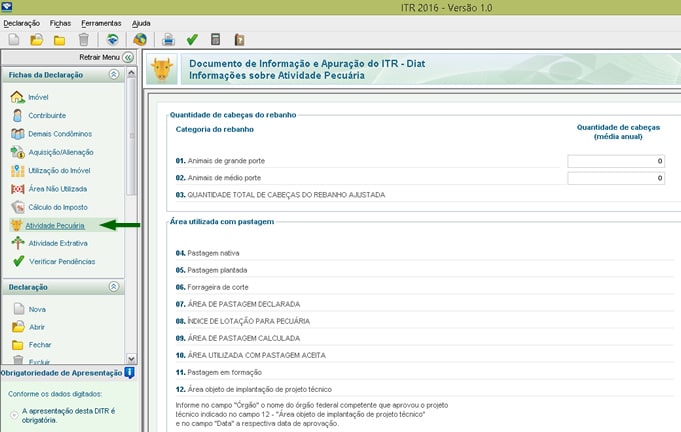The image size is (681, 432).
Task: Open the Ferramentas menu
Action: pos(101,23)
